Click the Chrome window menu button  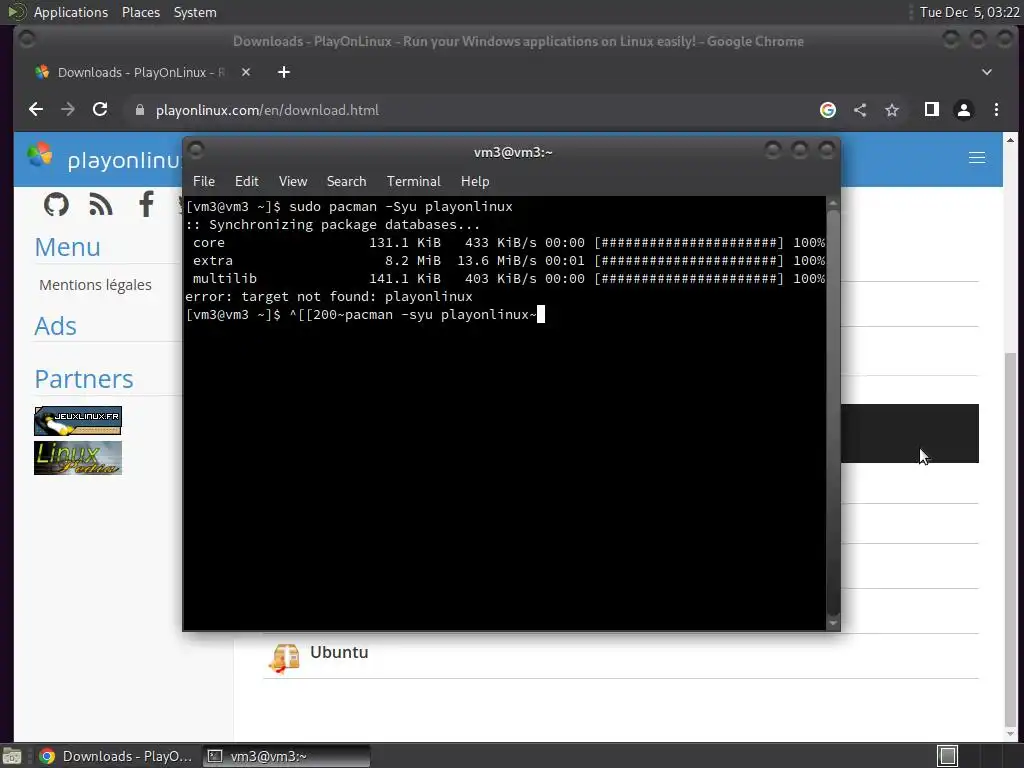[x=27, y=40]
